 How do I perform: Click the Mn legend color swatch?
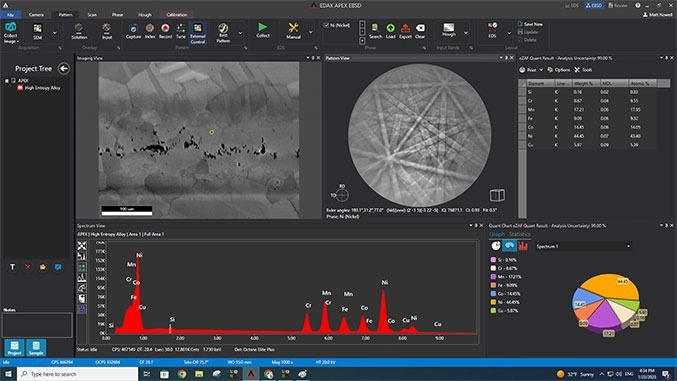tap(493, 276)
